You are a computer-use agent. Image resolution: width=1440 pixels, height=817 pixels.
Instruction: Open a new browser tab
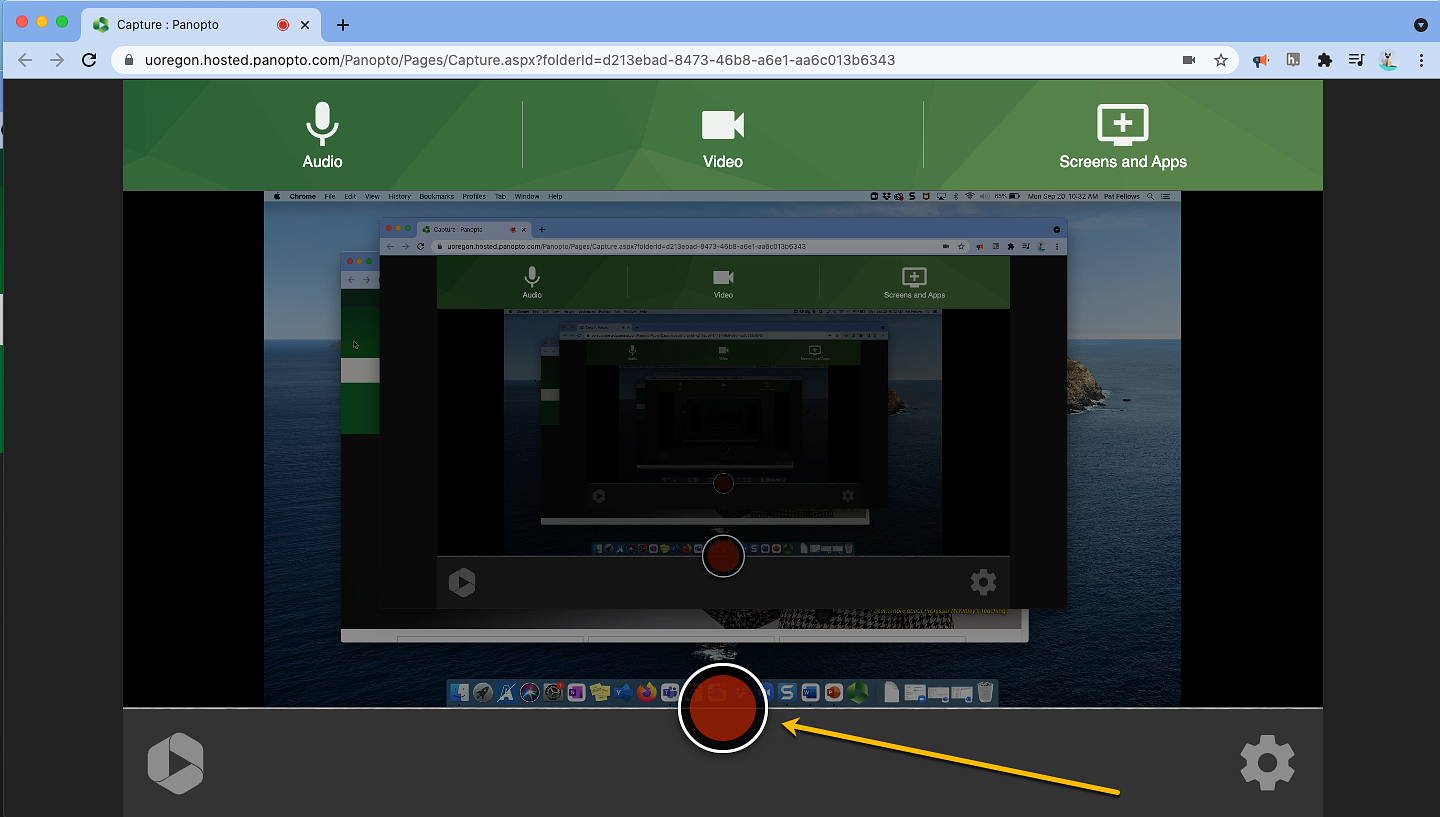(x=342, y=24)
